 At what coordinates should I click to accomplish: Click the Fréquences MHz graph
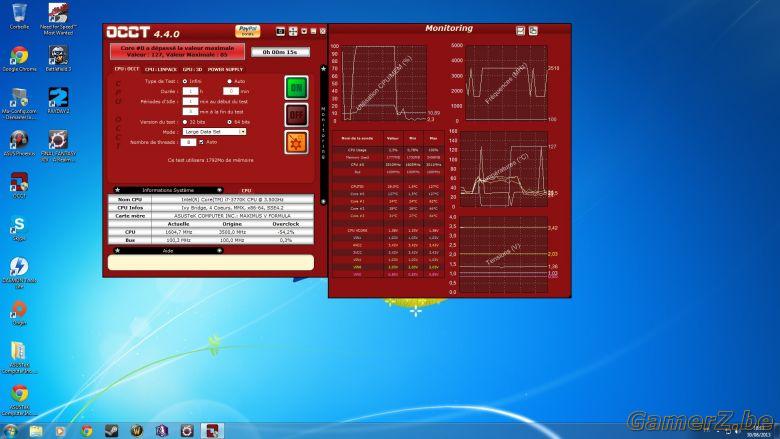pos(506,83)
